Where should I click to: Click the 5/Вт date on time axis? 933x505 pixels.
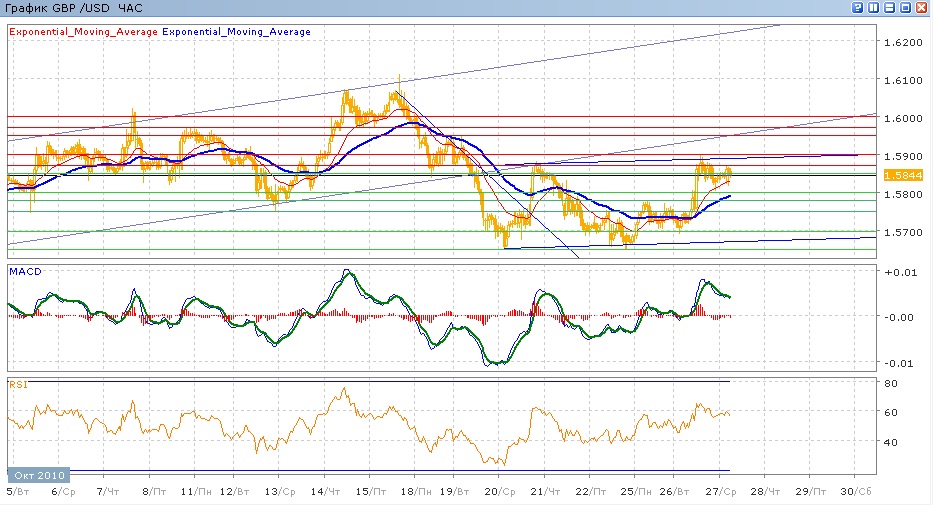pyautogui.click(x=16, y=493)
